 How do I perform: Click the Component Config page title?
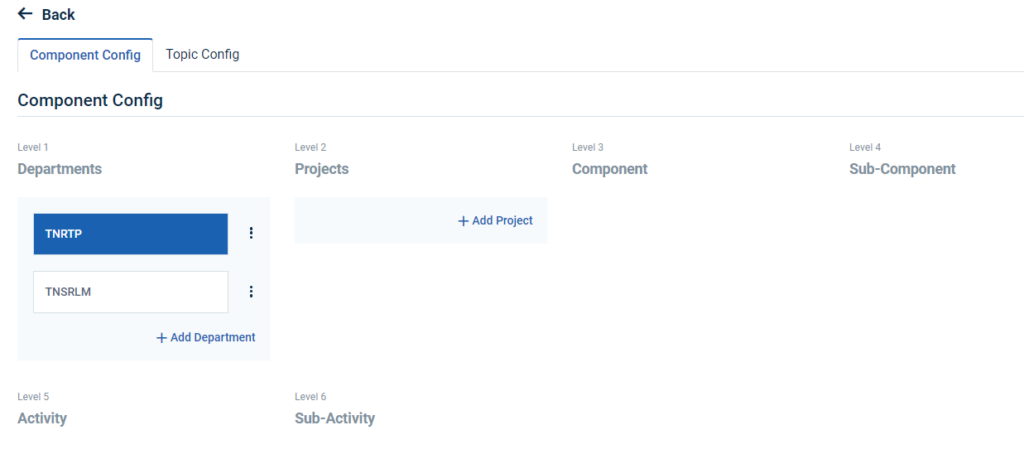[x=90, y=101]
